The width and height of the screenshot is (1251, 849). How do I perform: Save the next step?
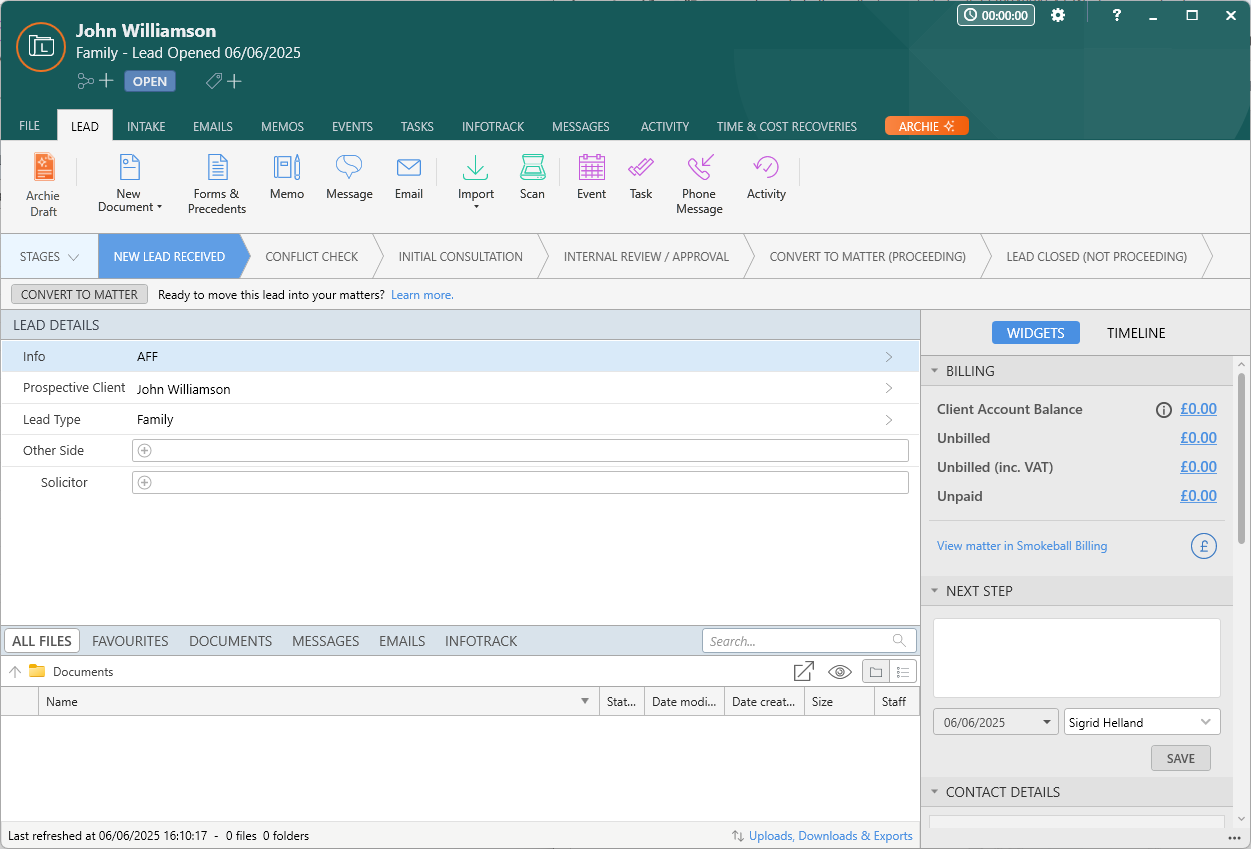(x=1181, y=758)
